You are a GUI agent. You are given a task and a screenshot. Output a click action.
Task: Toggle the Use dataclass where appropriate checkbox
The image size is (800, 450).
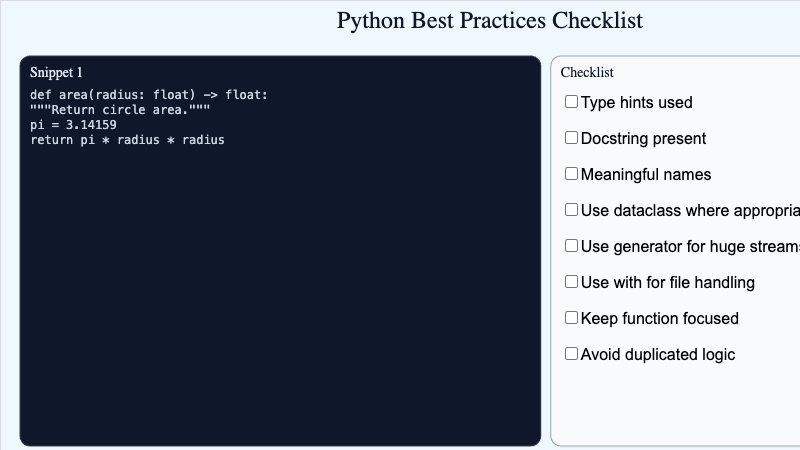[x=572, y=210]
